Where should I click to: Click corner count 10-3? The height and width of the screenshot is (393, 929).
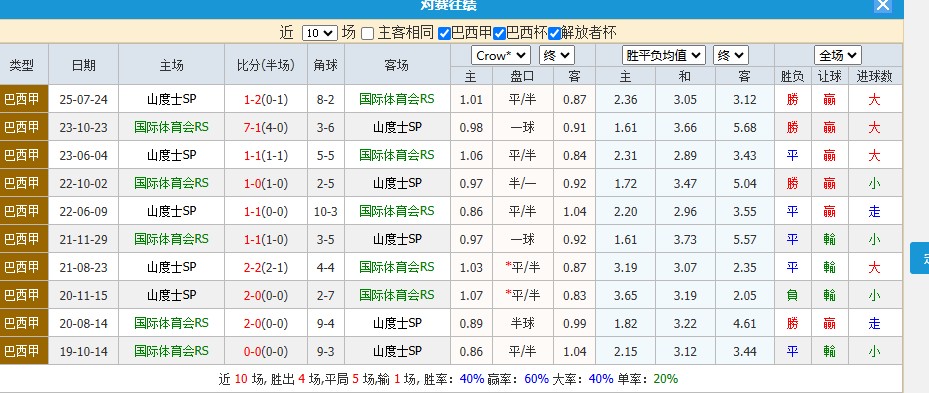click(325, 212)
